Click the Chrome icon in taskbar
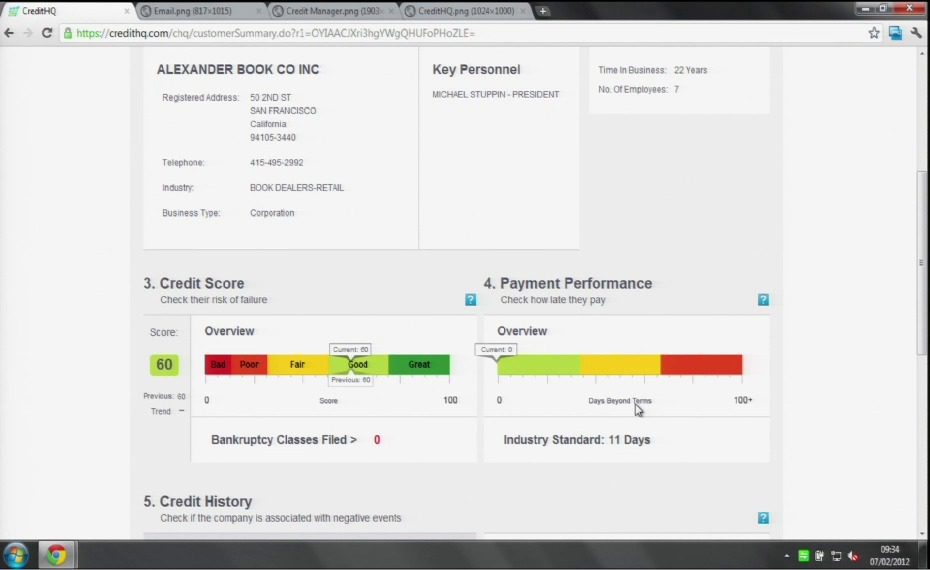This screenshot has width=930, height=570. click(x=56, y=555)
